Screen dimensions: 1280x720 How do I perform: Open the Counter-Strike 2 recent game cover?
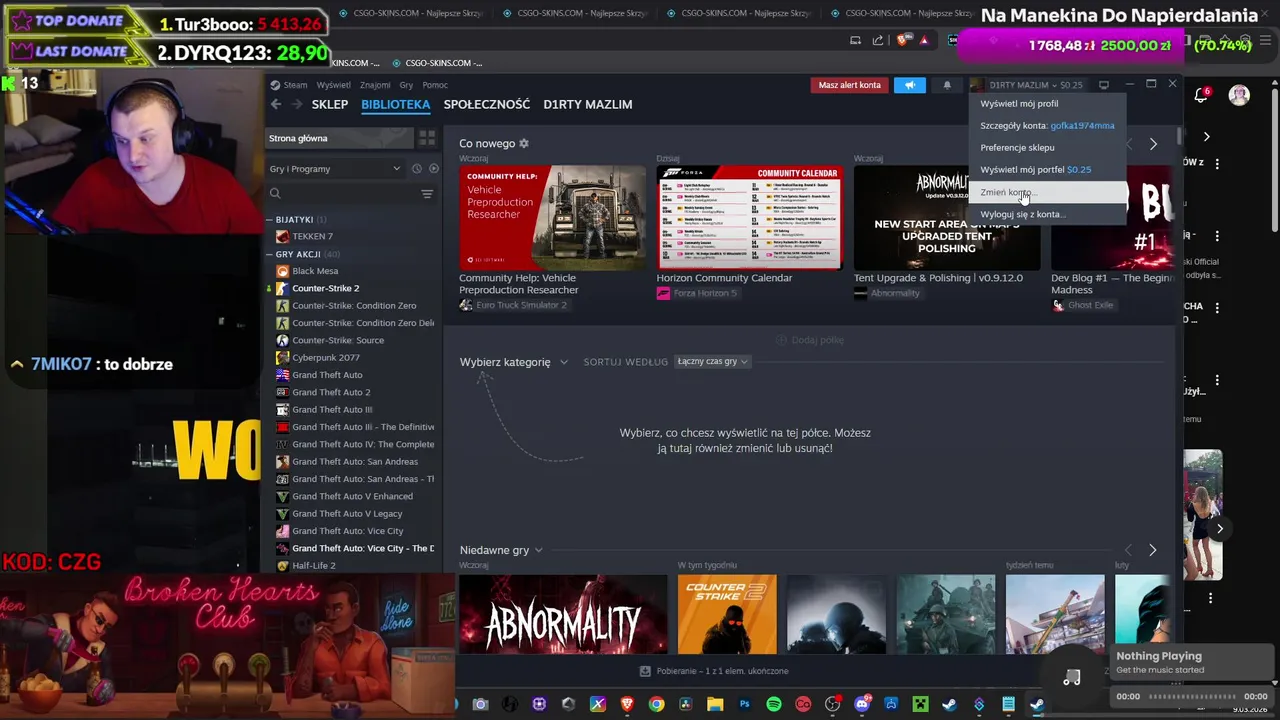click(x=727, y=614)
